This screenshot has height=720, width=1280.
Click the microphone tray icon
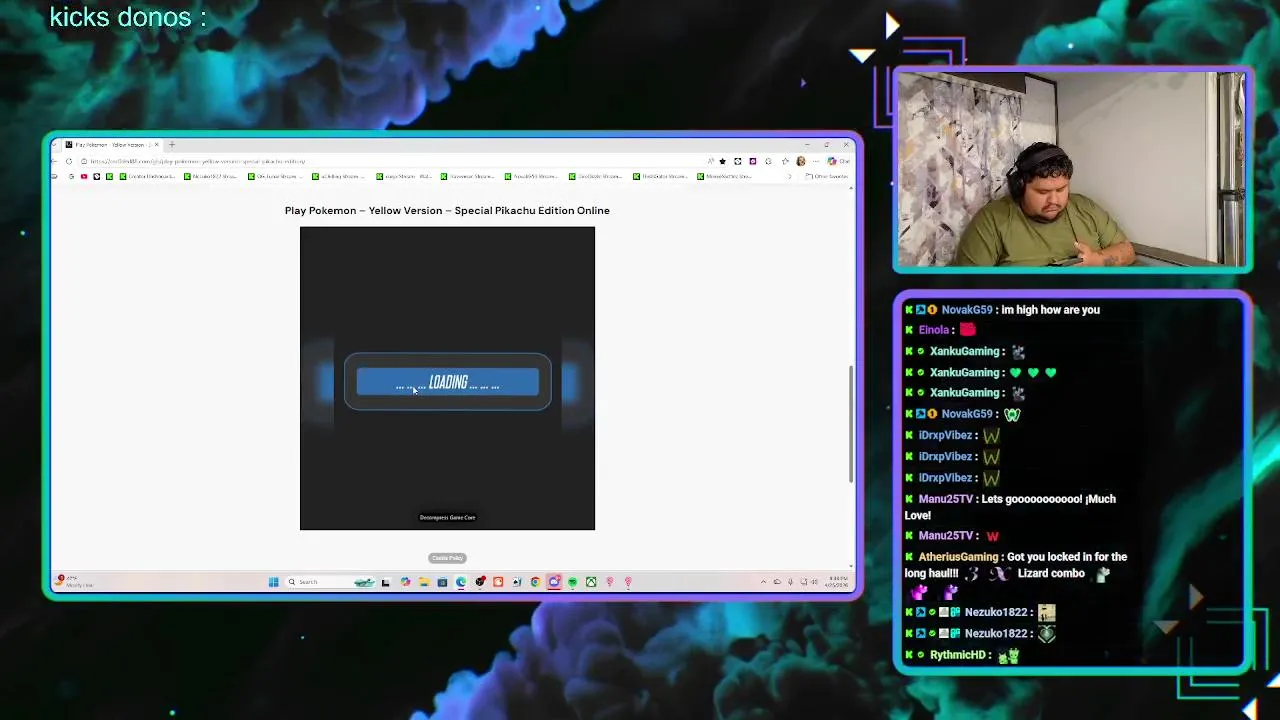point(791,582)
